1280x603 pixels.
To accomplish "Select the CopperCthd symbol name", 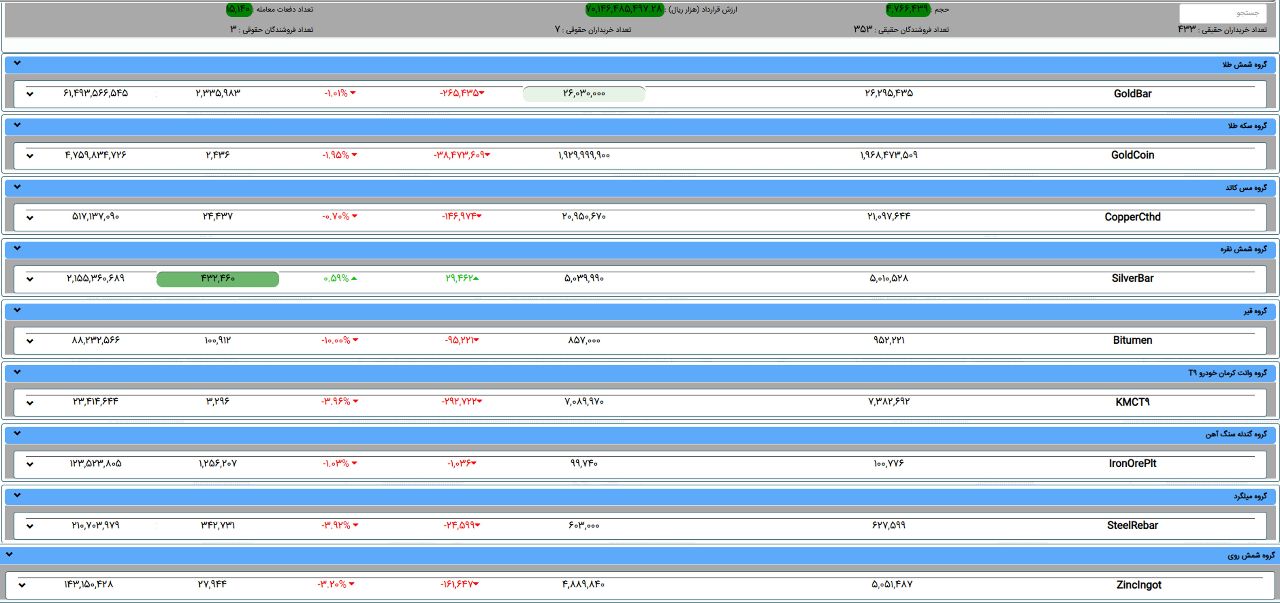I will tap(1133, 217).
